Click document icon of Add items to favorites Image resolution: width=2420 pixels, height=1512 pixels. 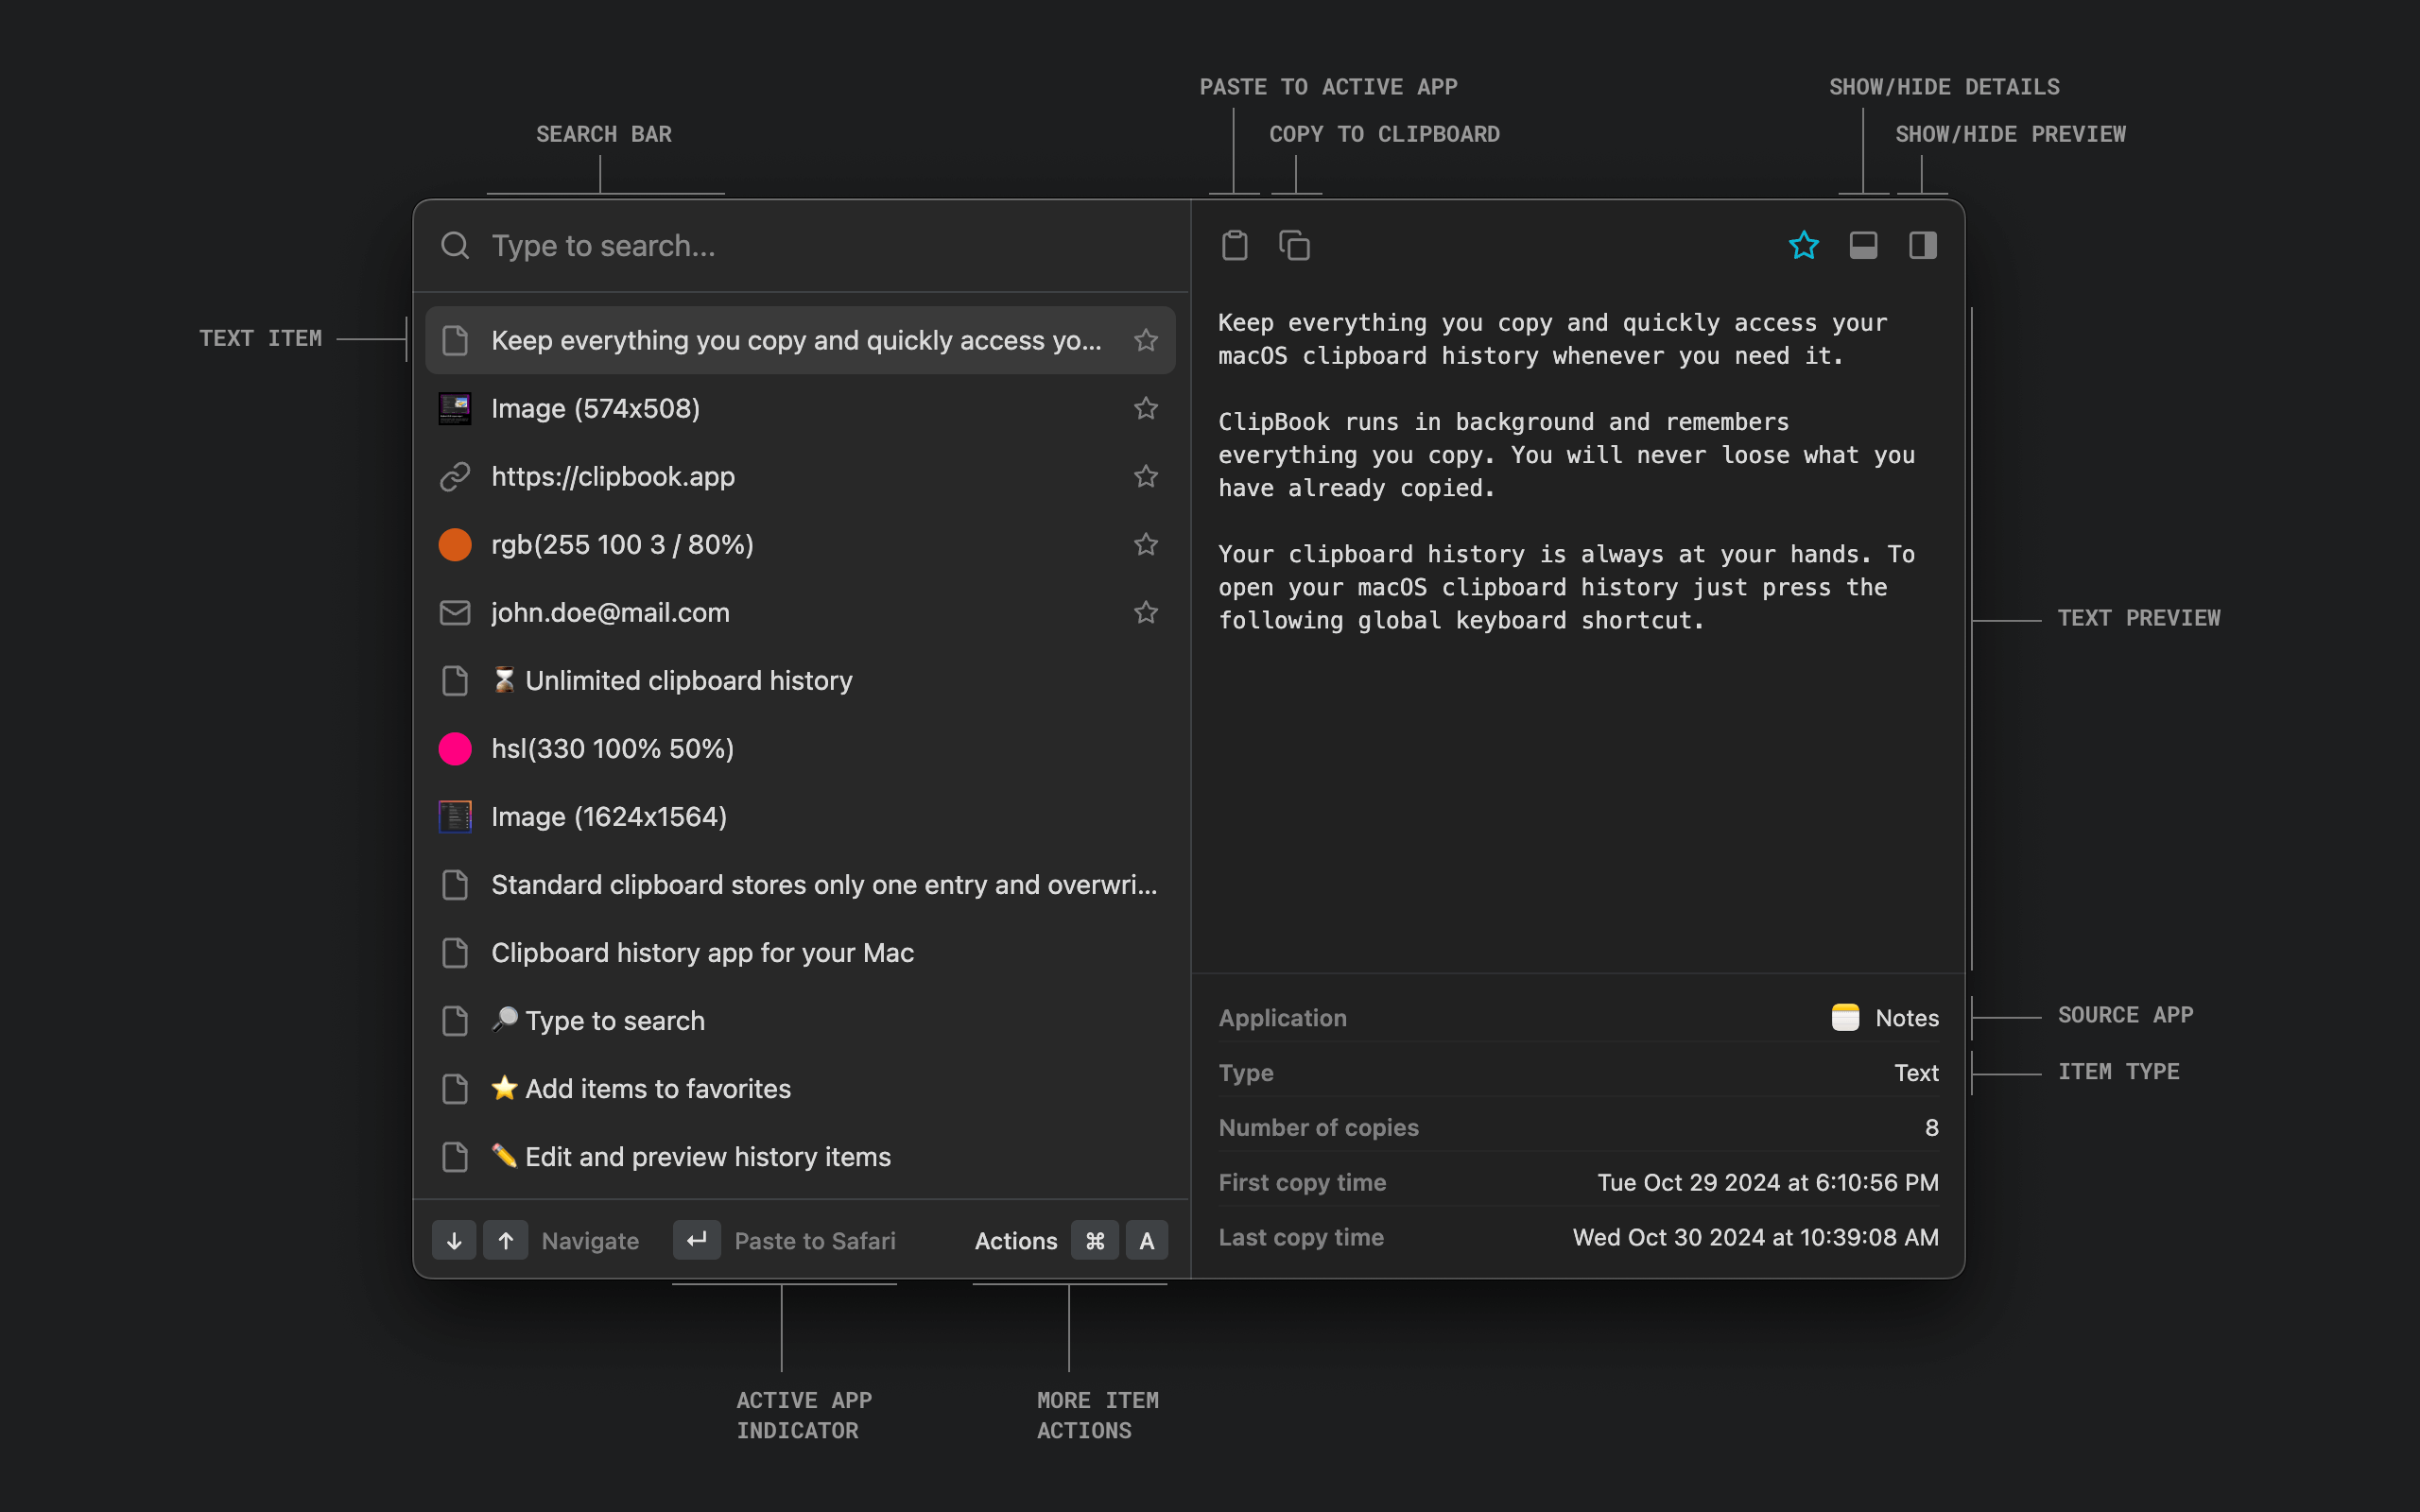(x=455, y=1088)
